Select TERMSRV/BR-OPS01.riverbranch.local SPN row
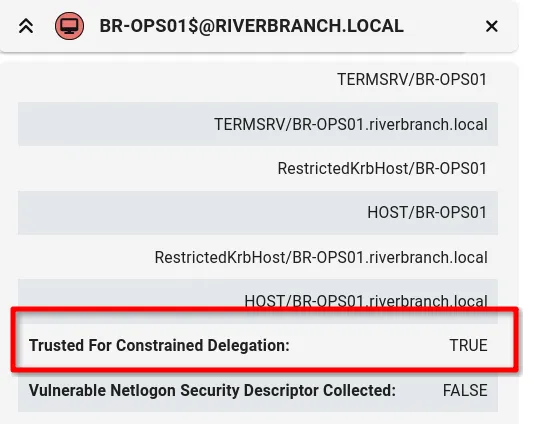 (x=258, y=124)
